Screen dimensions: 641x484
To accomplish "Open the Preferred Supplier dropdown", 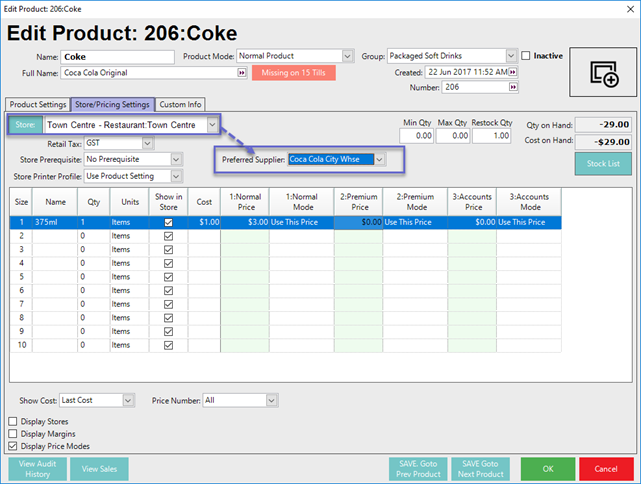I will [x=379, y=159].
